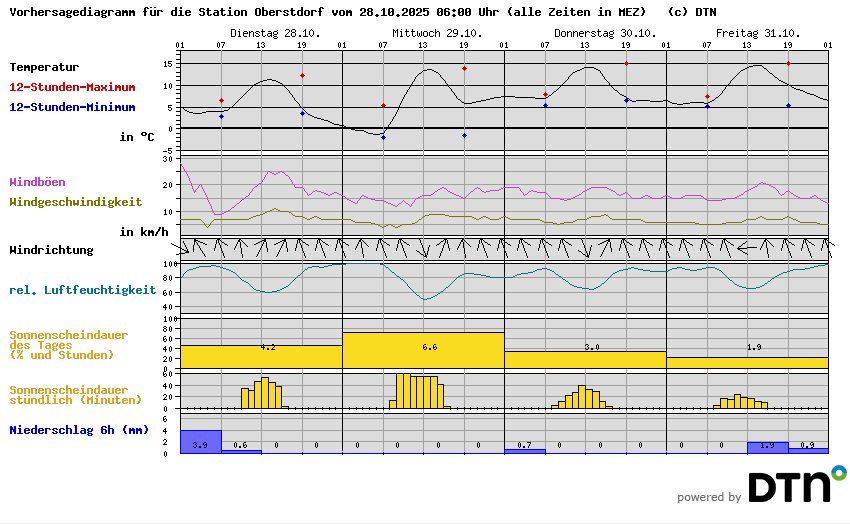Image resolution: width=850 pixels, height=524 pixels.
Task: Click the Windrichtung row label
Action: 51,250
